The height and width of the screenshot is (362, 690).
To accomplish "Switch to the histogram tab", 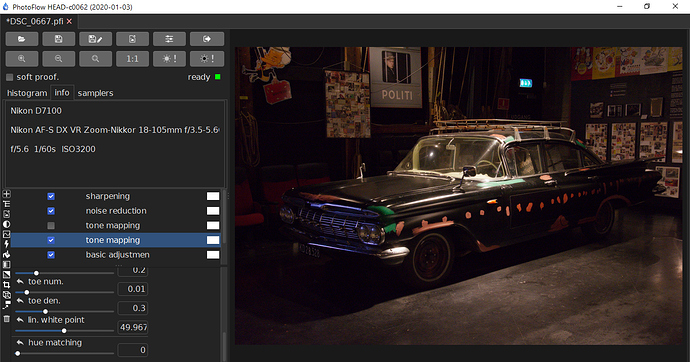I will [27, 93].
